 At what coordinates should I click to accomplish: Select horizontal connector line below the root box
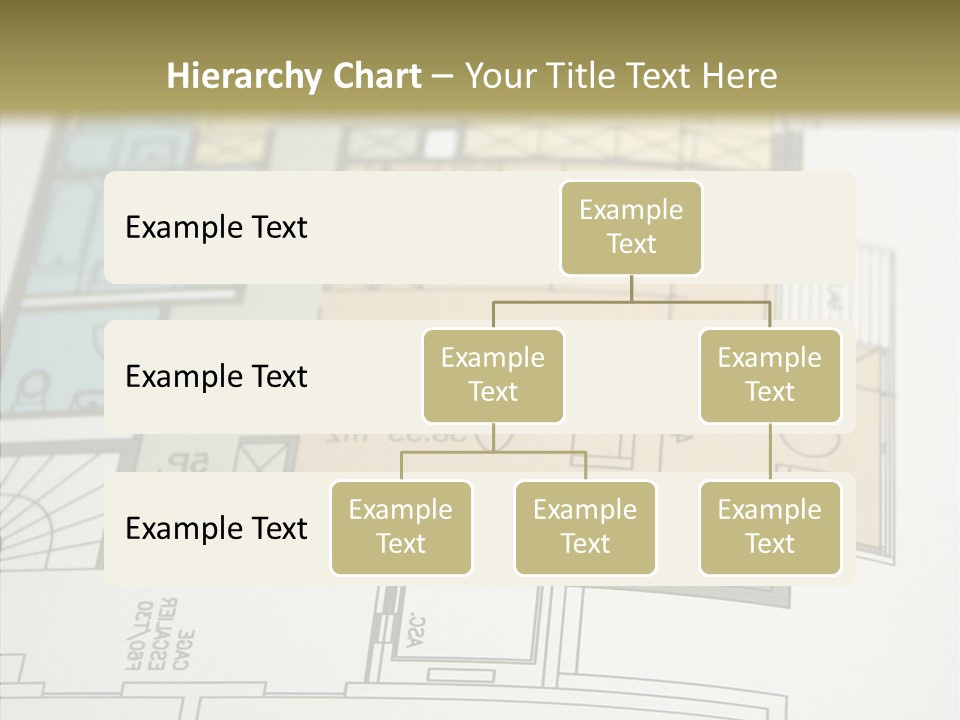coord(631,301)
